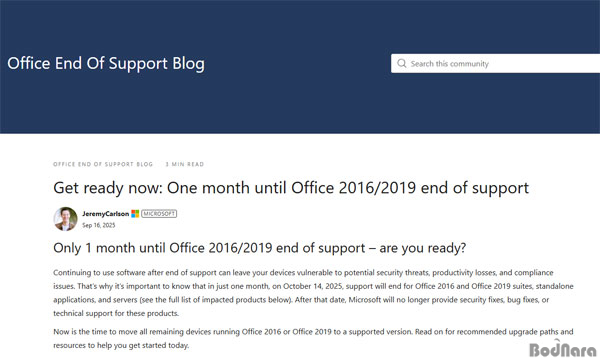Click the 'Only 1 month until' subheading

click(259, 248)
